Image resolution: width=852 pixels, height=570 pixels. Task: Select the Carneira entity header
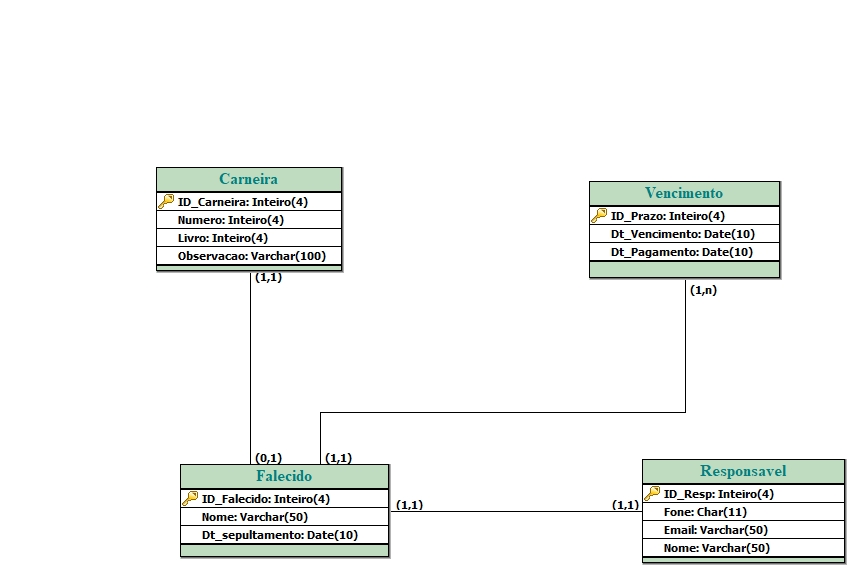pyautogui.click(x=249, y=179)
